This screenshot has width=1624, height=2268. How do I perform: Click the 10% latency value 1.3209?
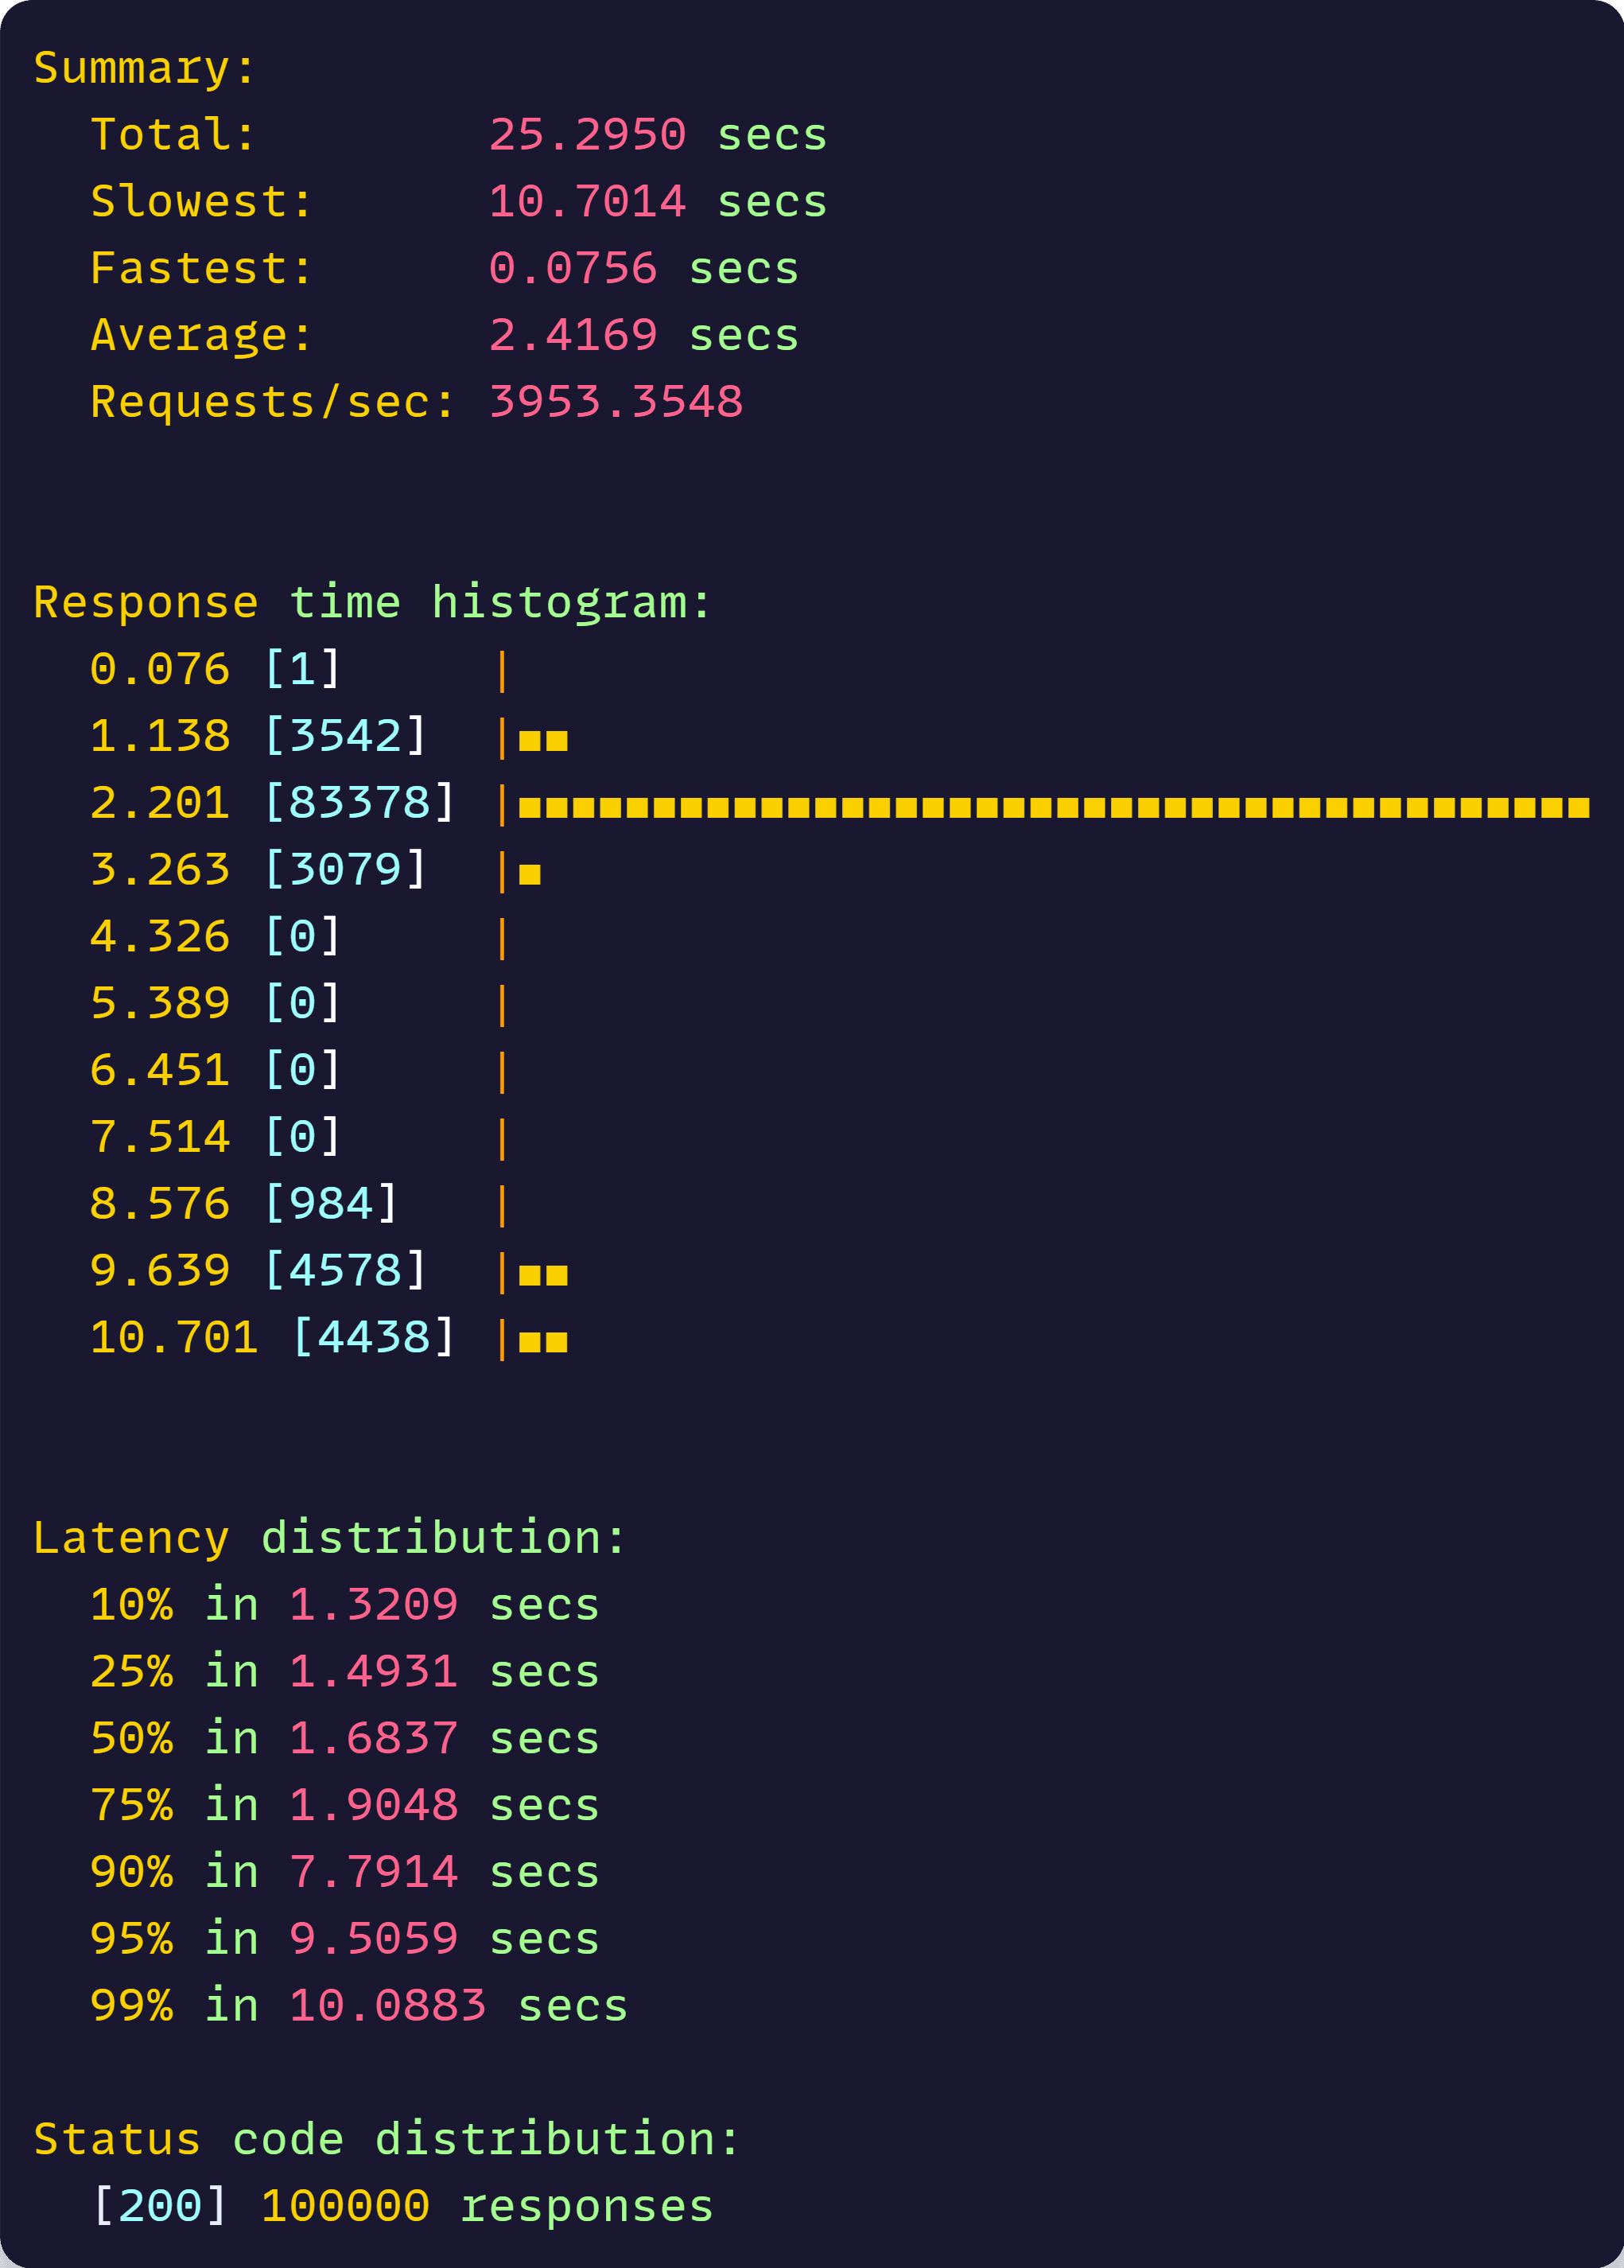373,1604
